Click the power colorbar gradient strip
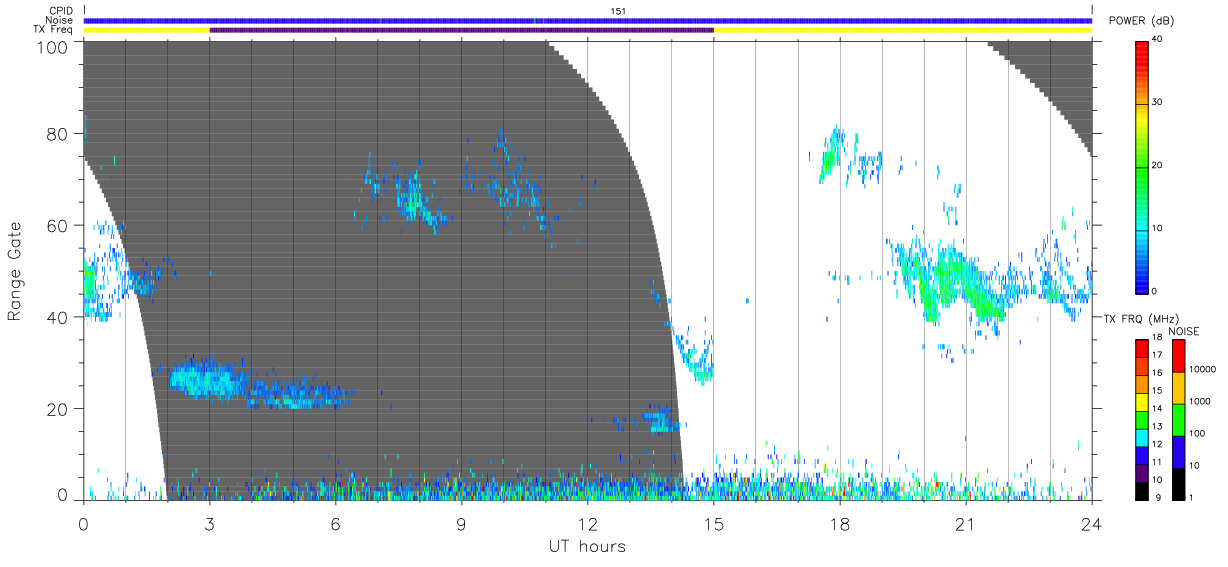1228x567 pixels. pos(1142,166)
